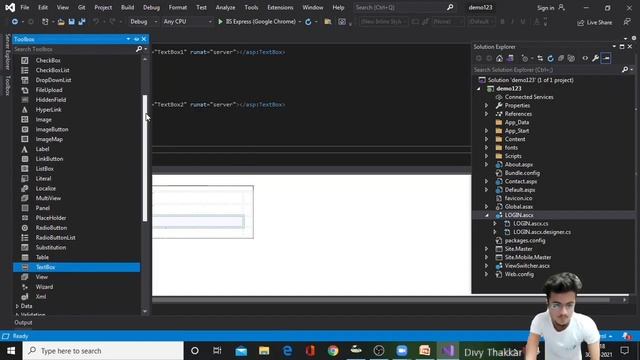Open the View menu
This screenshot has width=640, height=360.
(x=62, y=7)
